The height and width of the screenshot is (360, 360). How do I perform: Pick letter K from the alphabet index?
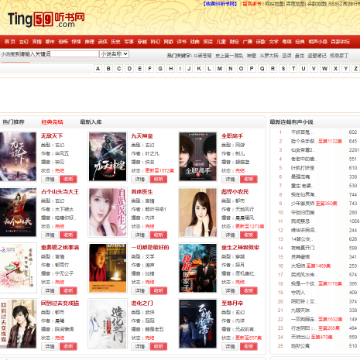199,69
